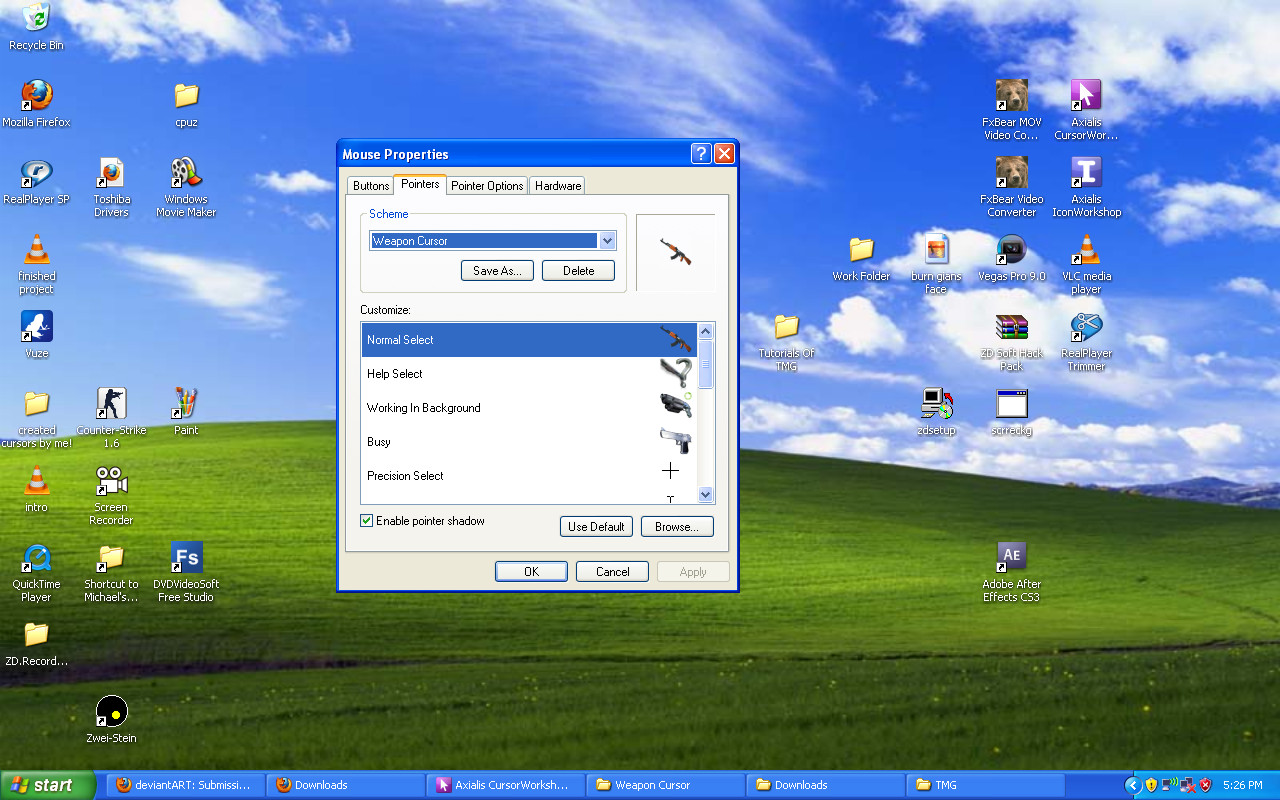Open Vegas Pro 9.0 desktop icon

pyautogui.click(x=1011, y=250)
